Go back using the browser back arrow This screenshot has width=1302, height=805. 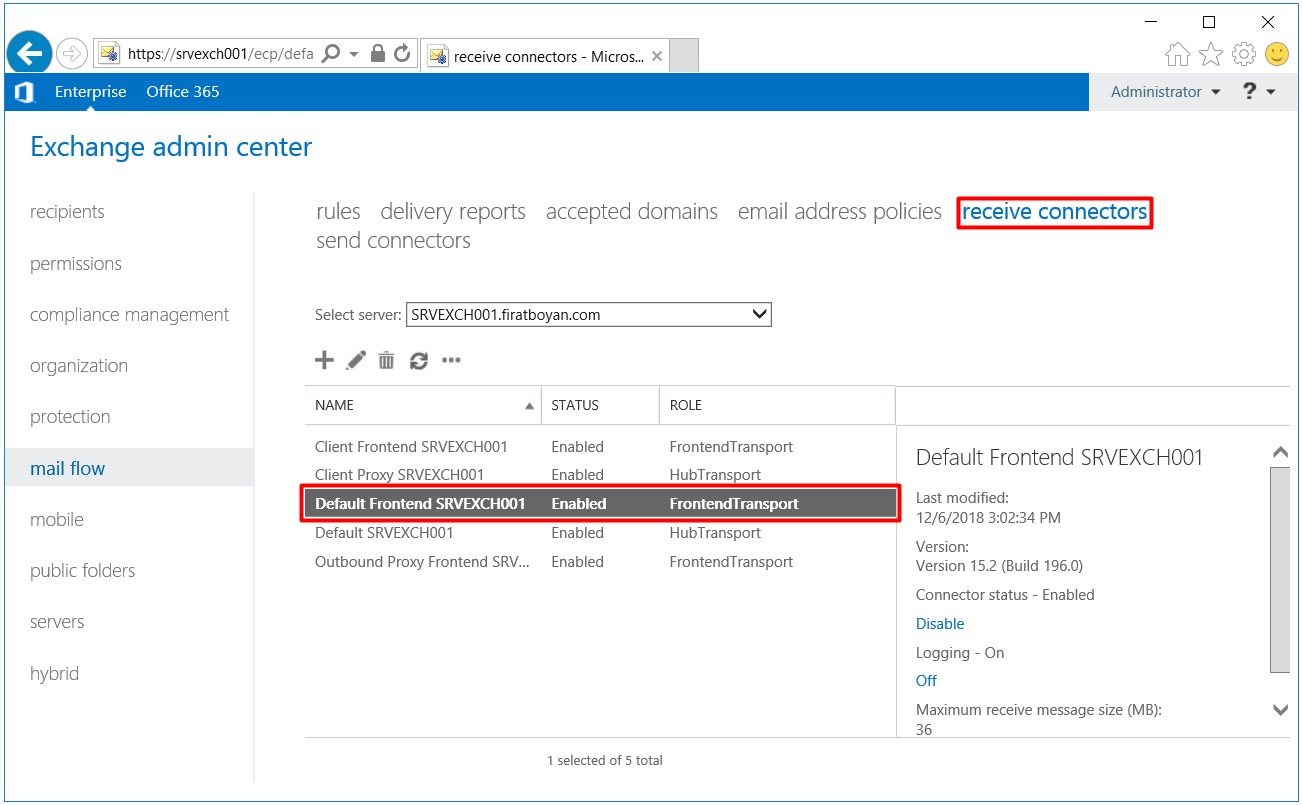click(x=30, y=53)
